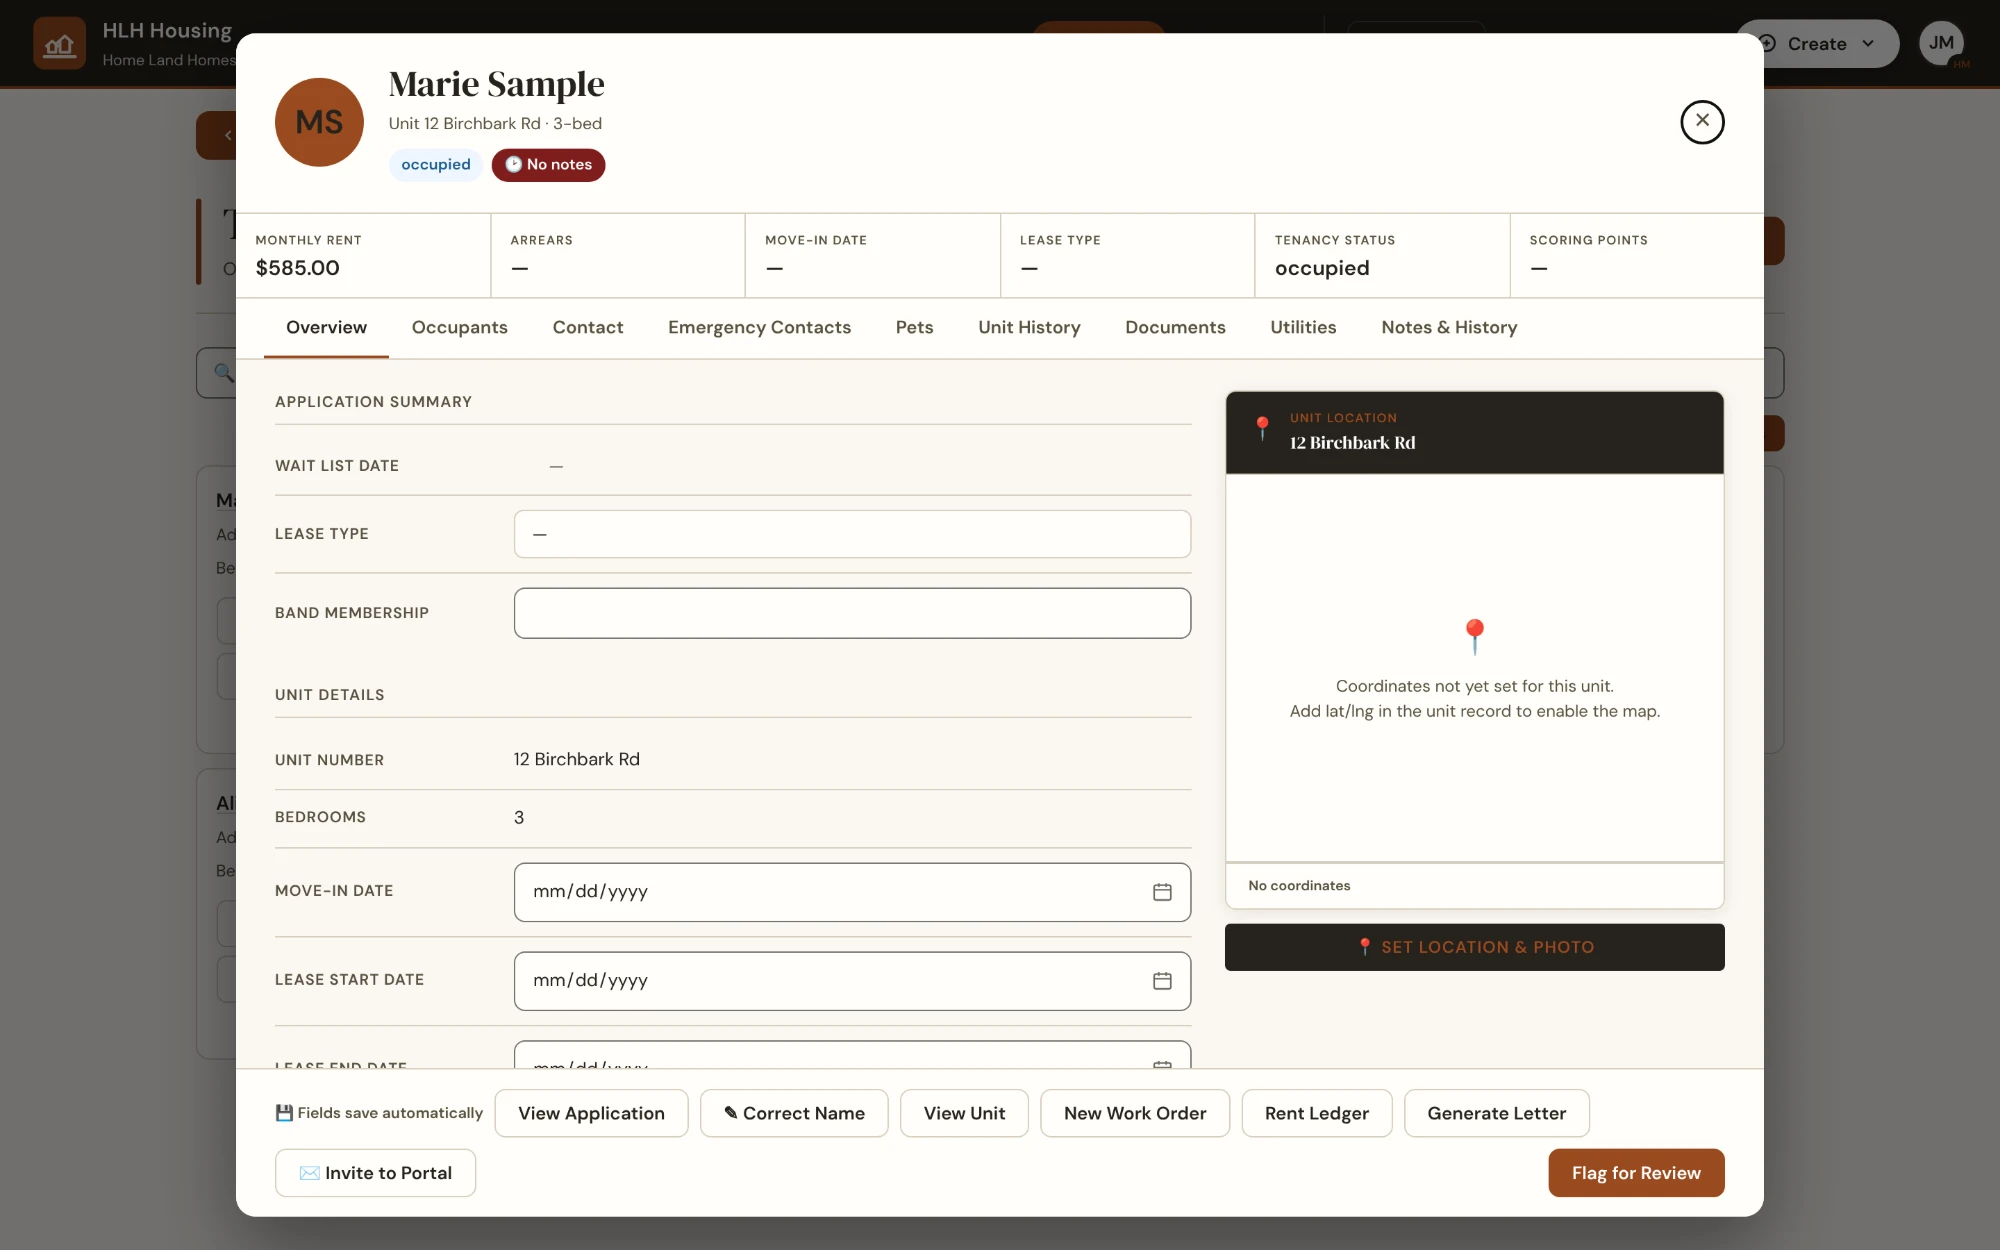The width and height of the screenshot is (2000, 1250).
Task: Create a New Work Order
Action: pyautogui.click(x=1135, y=1113)
